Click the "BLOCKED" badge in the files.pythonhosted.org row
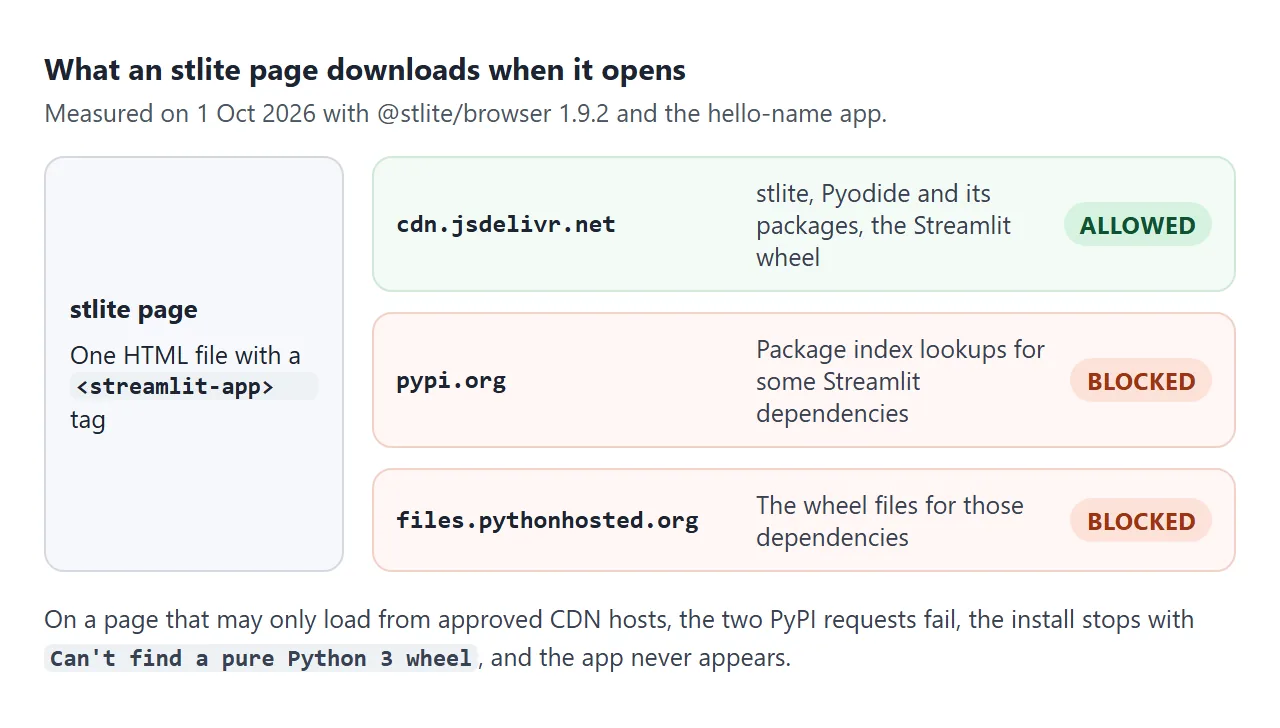 coord(1141,521)
